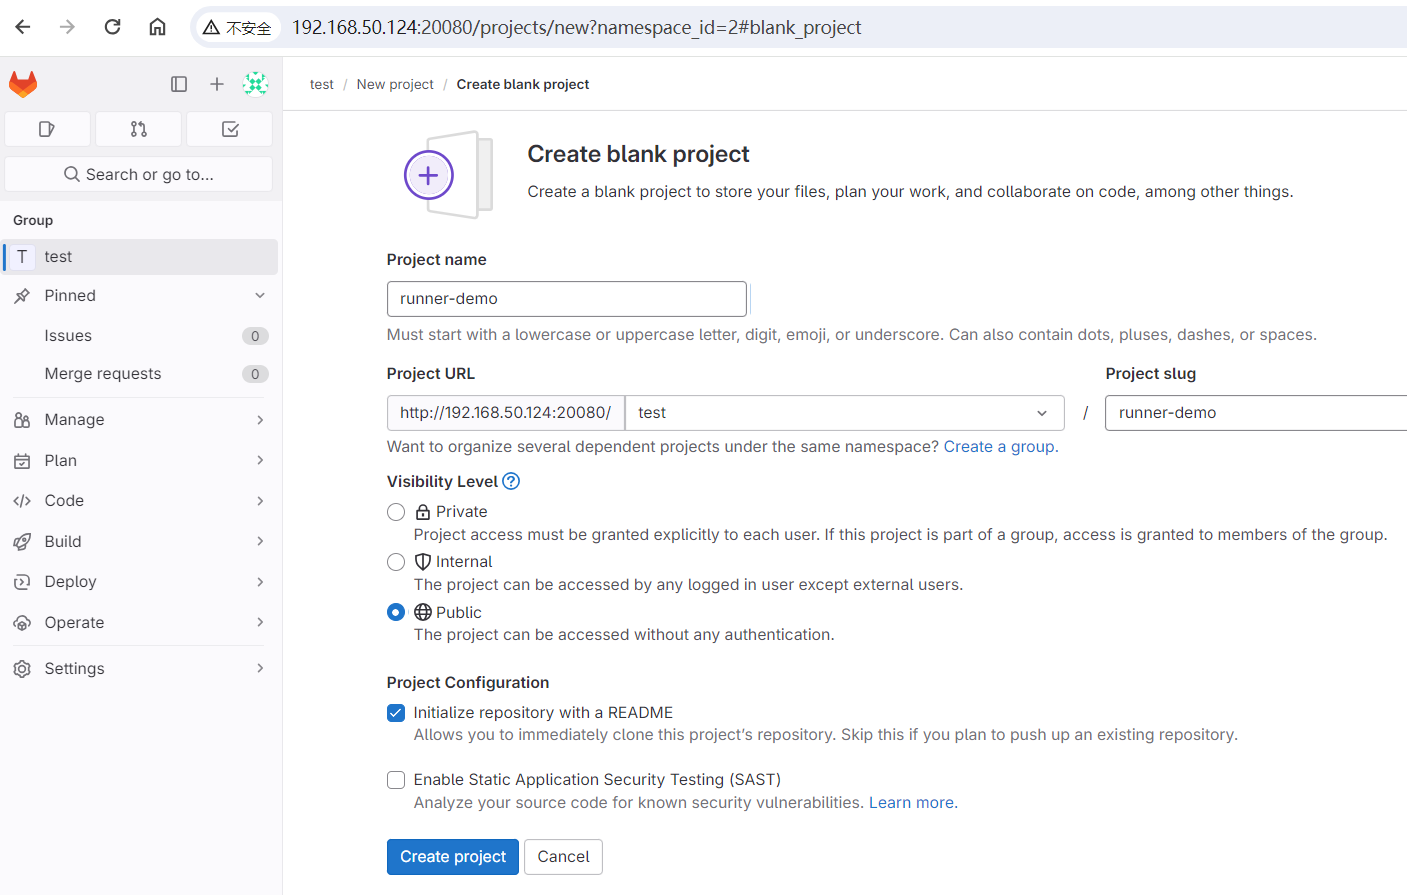
Task: Click the Create project button
Action: pyautogui.click(x=452, y=857)
